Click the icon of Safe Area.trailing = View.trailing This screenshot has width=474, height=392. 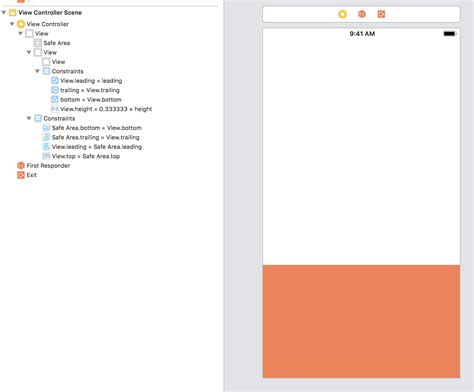46,137
